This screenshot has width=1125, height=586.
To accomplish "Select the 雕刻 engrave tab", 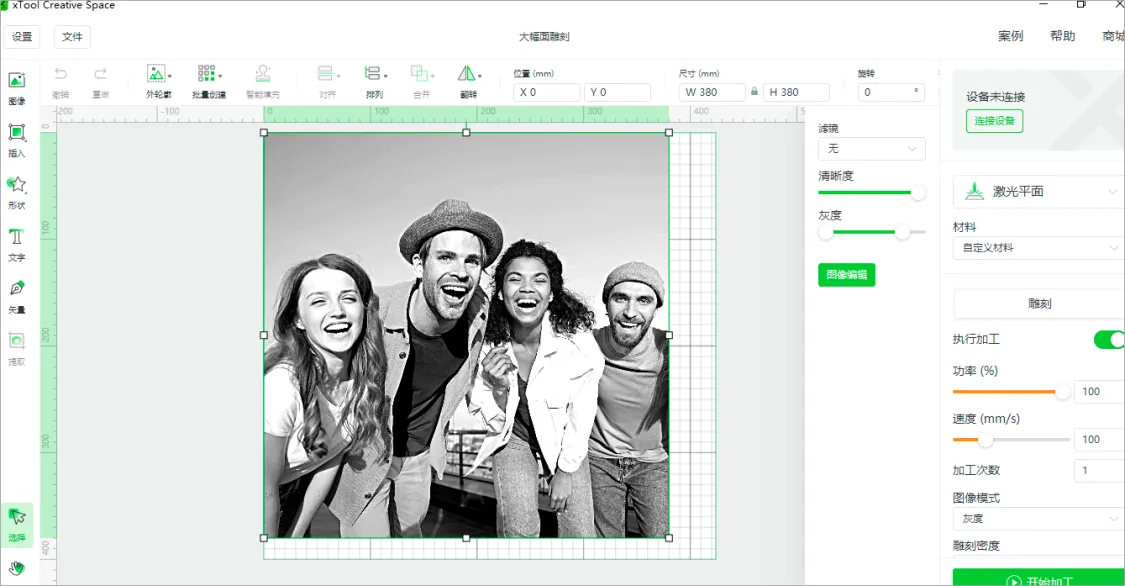I will (1039, 303).
